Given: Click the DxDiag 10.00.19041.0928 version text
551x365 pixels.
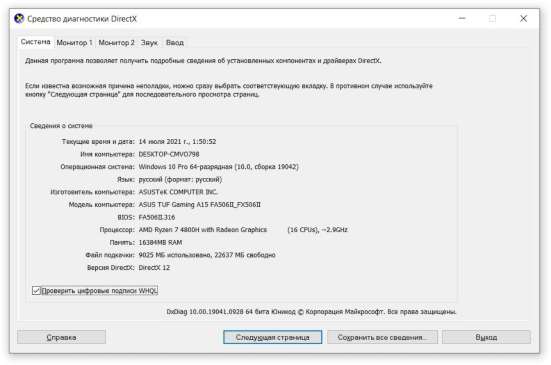Looking at the screenshot, I should click(311, 312).
